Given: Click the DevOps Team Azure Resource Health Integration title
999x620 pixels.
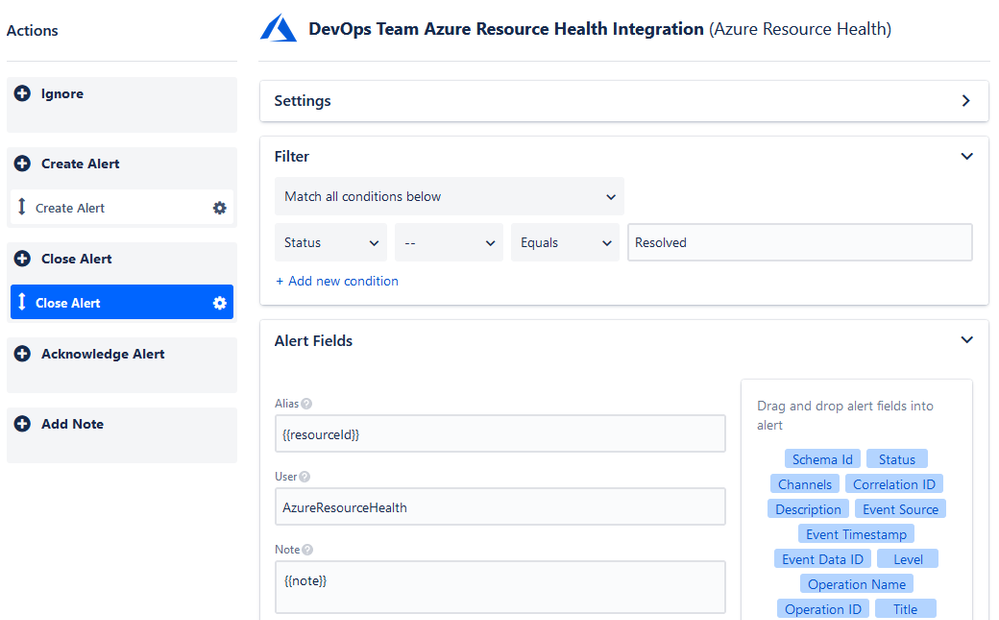Looking at the screenshot, I should click(x=506, y=29).
